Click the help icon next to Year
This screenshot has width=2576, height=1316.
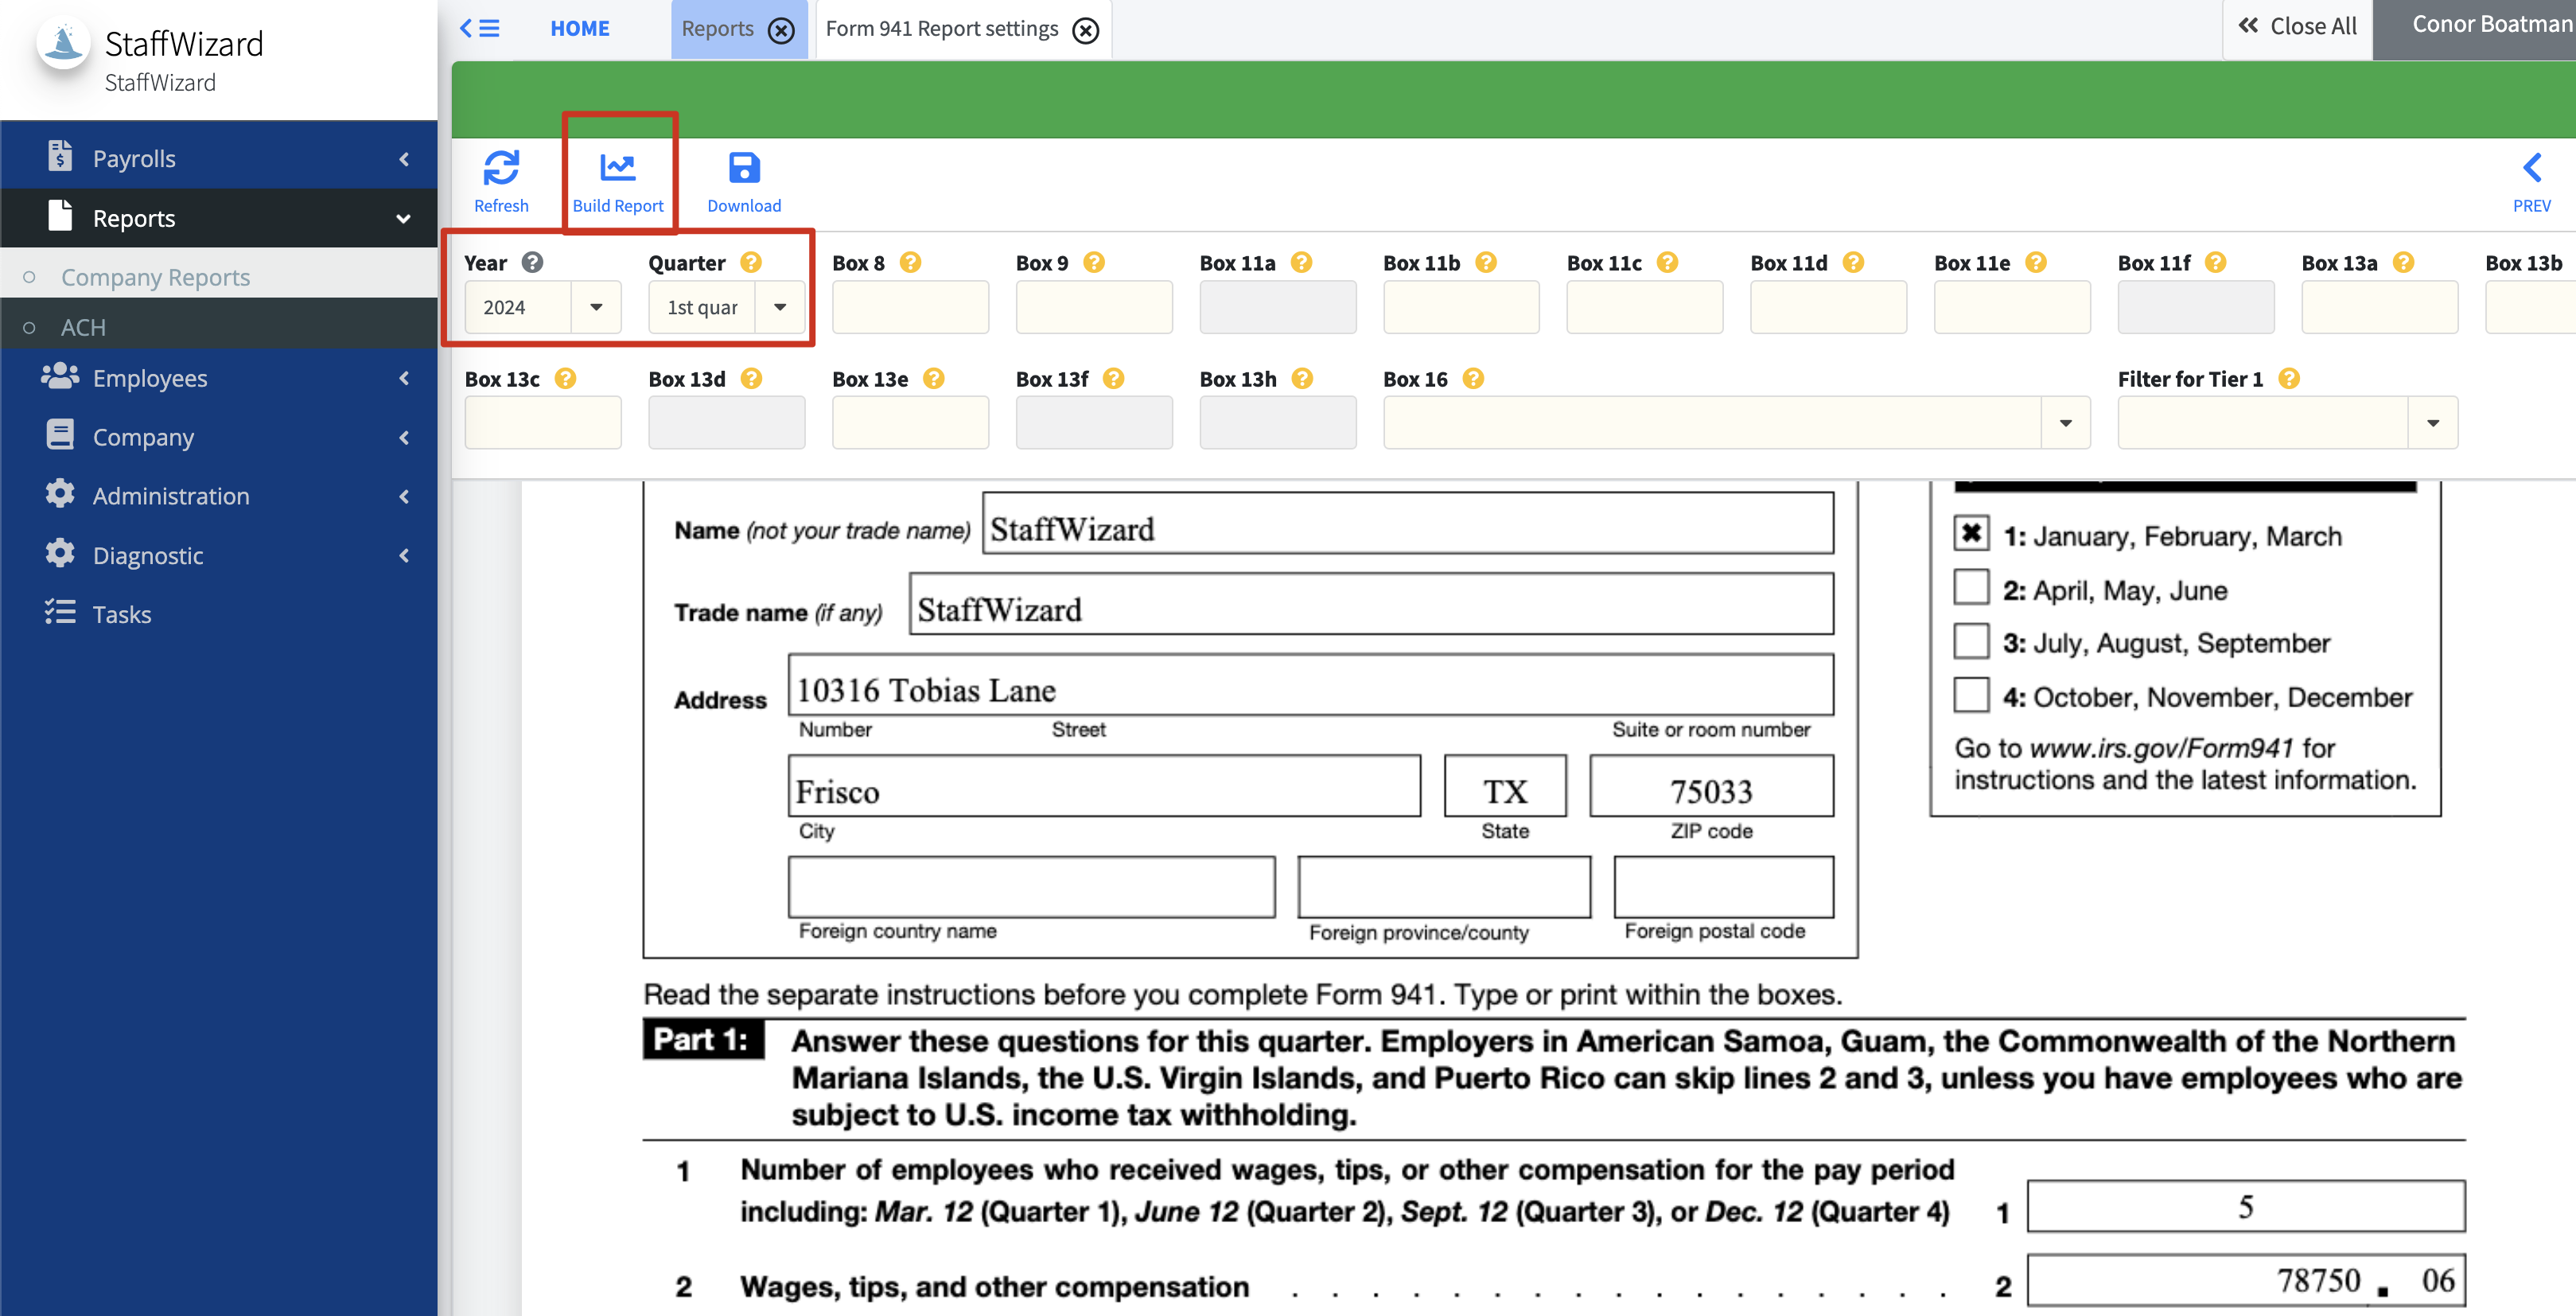[x=533, y=262]
